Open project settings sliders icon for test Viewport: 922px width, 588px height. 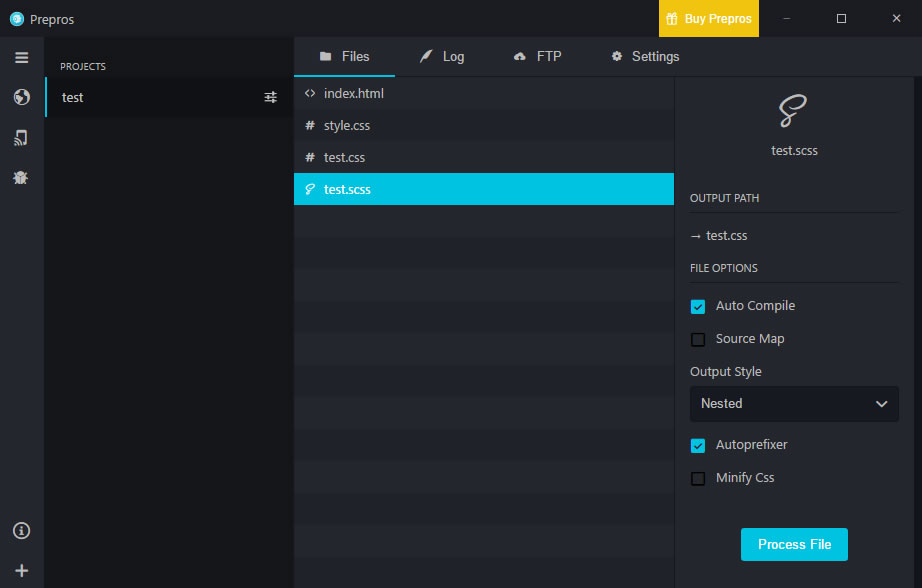tap(270, 97)
